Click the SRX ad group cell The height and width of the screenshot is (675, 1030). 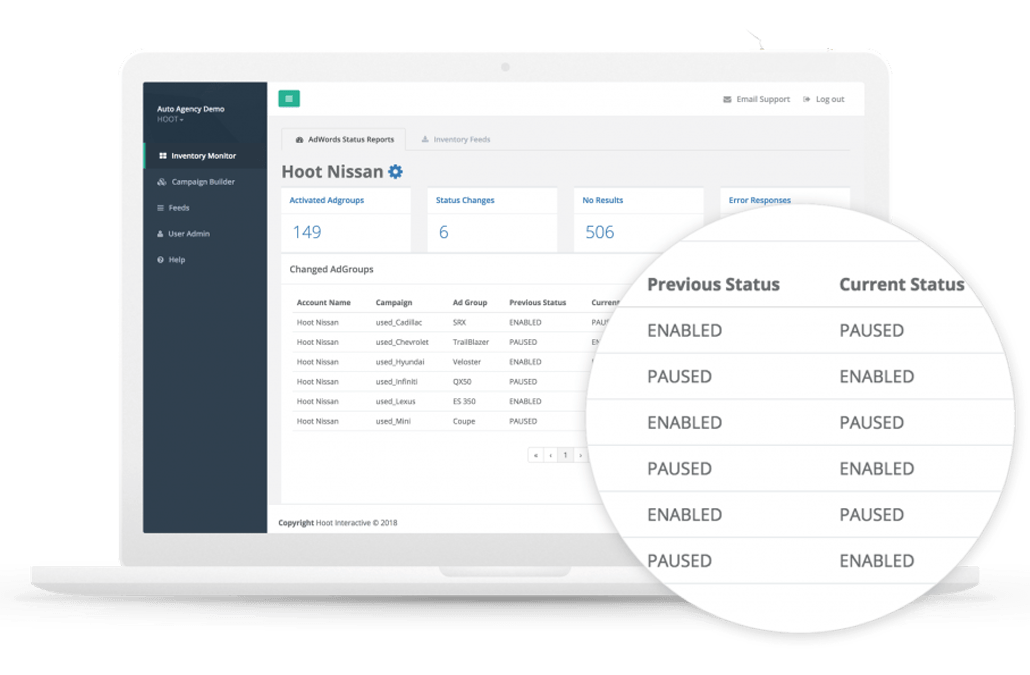(x=459, y=322)
